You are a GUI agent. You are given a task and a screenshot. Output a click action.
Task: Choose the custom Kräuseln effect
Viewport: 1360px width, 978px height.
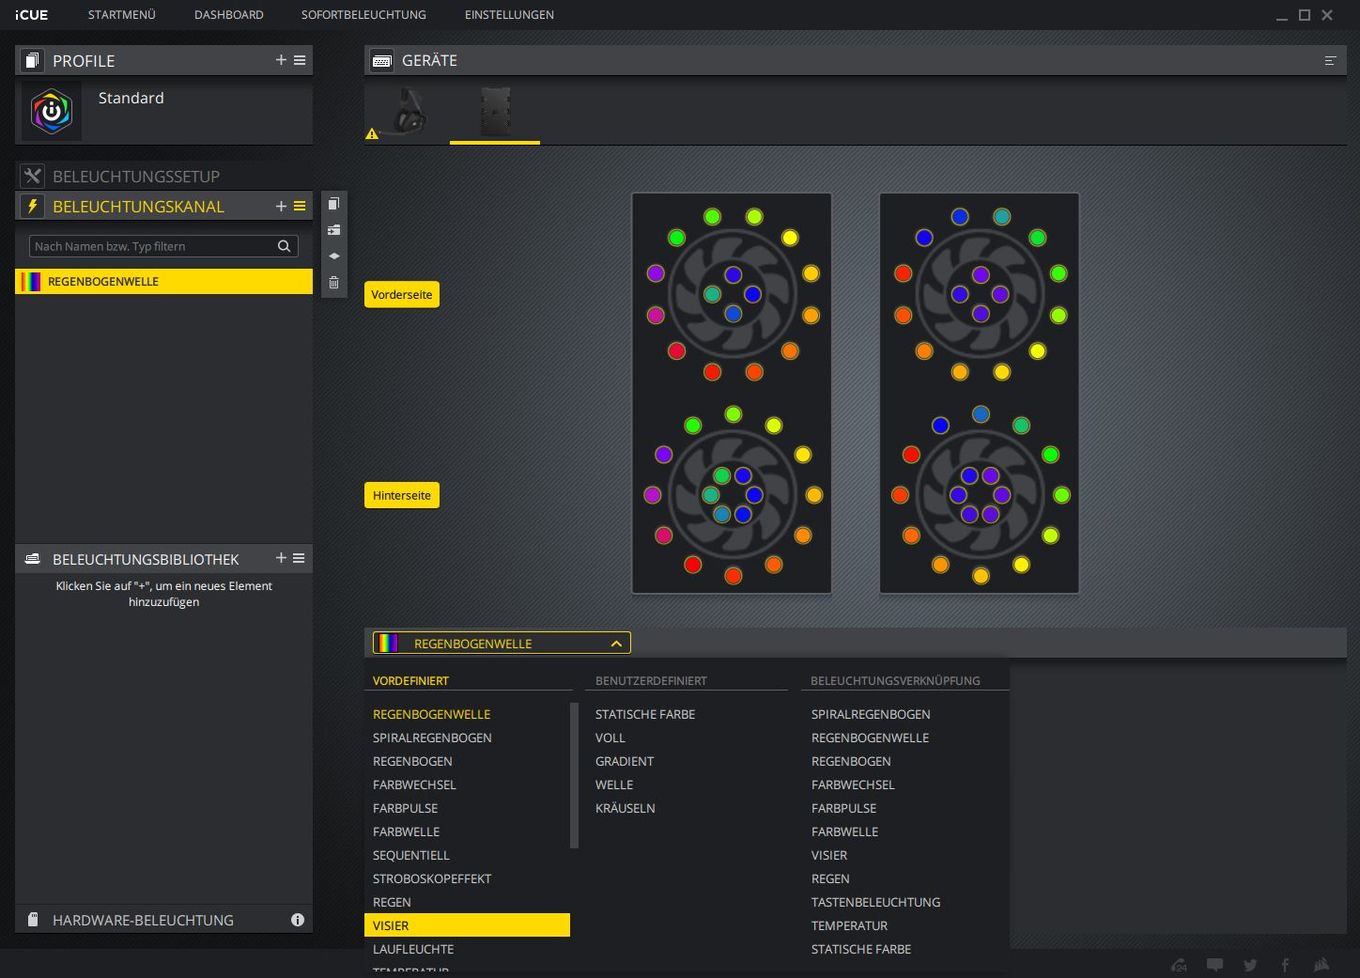click(625, 808)
